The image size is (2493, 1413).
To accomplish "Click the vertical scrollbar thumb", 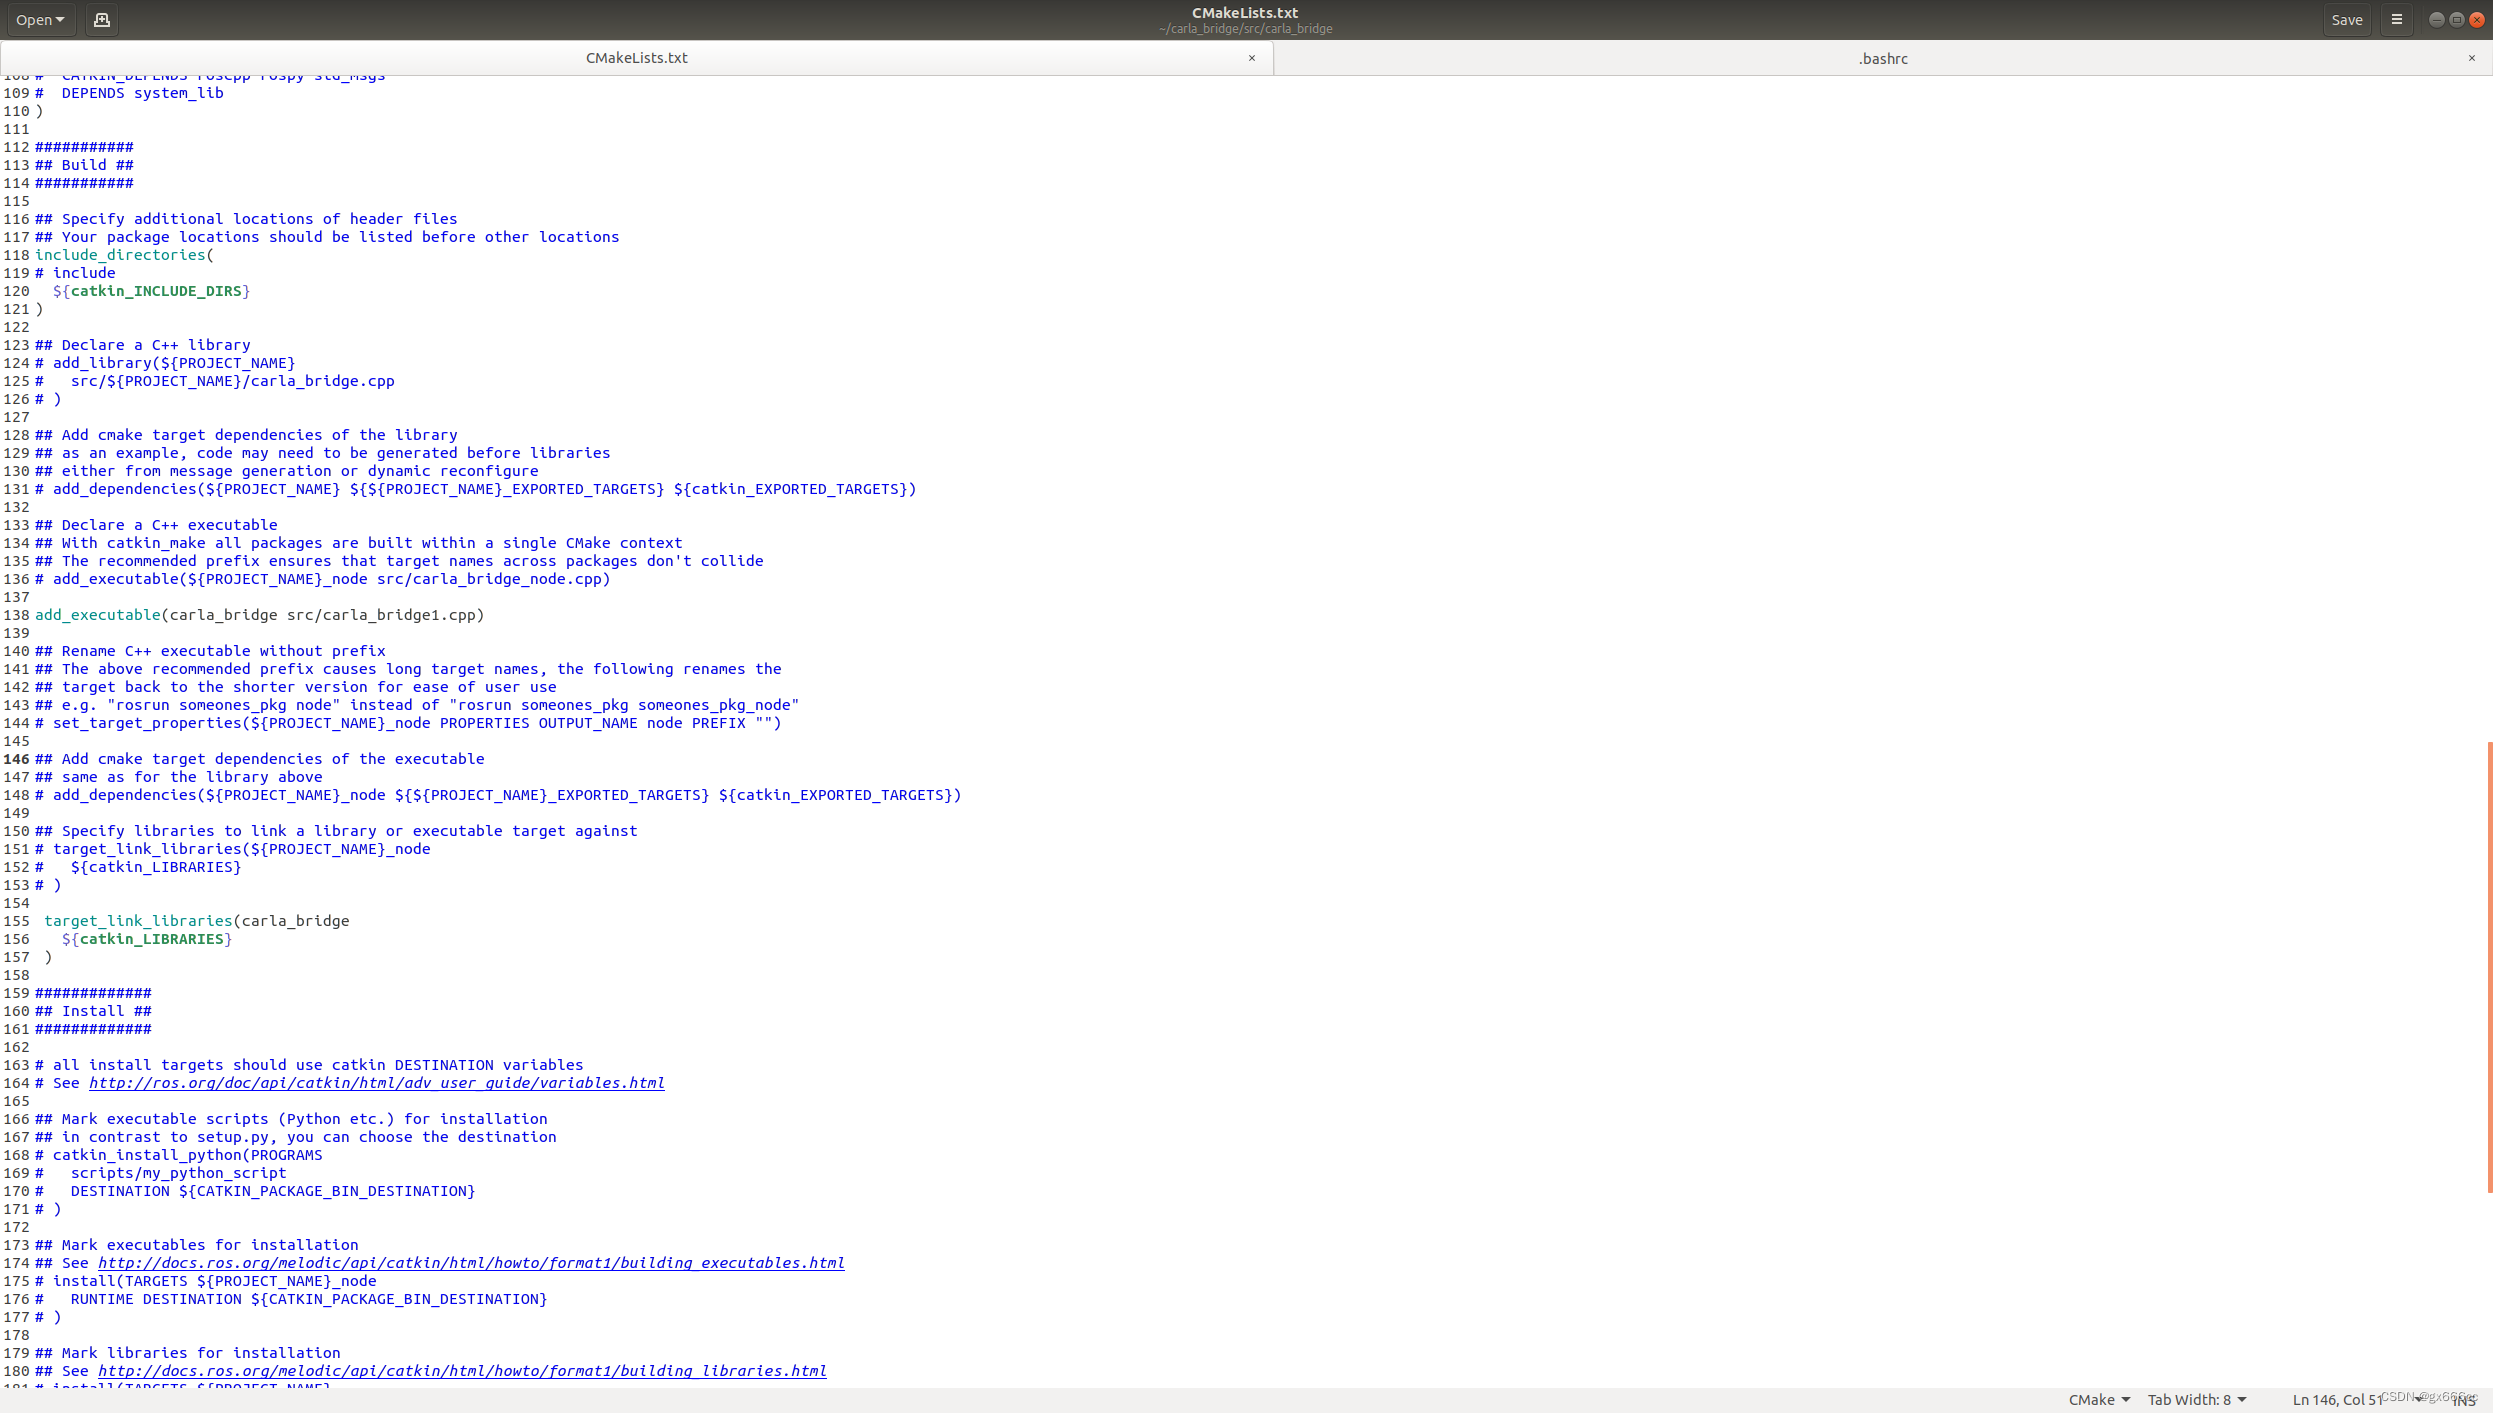I will click(2488, 966).
